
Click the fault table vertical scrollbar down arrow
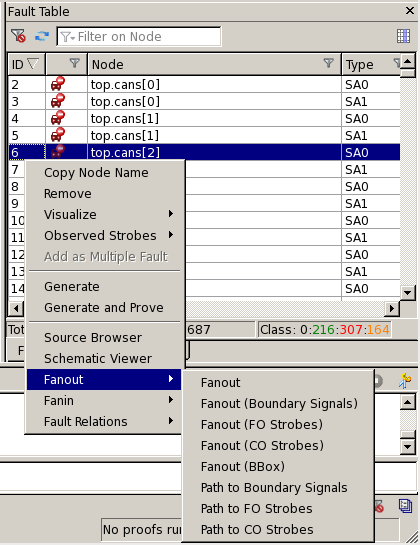407,292
